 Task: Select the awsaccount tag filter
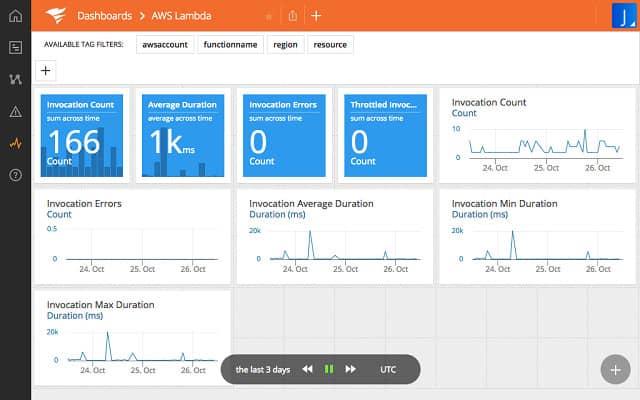coord(165,44)
